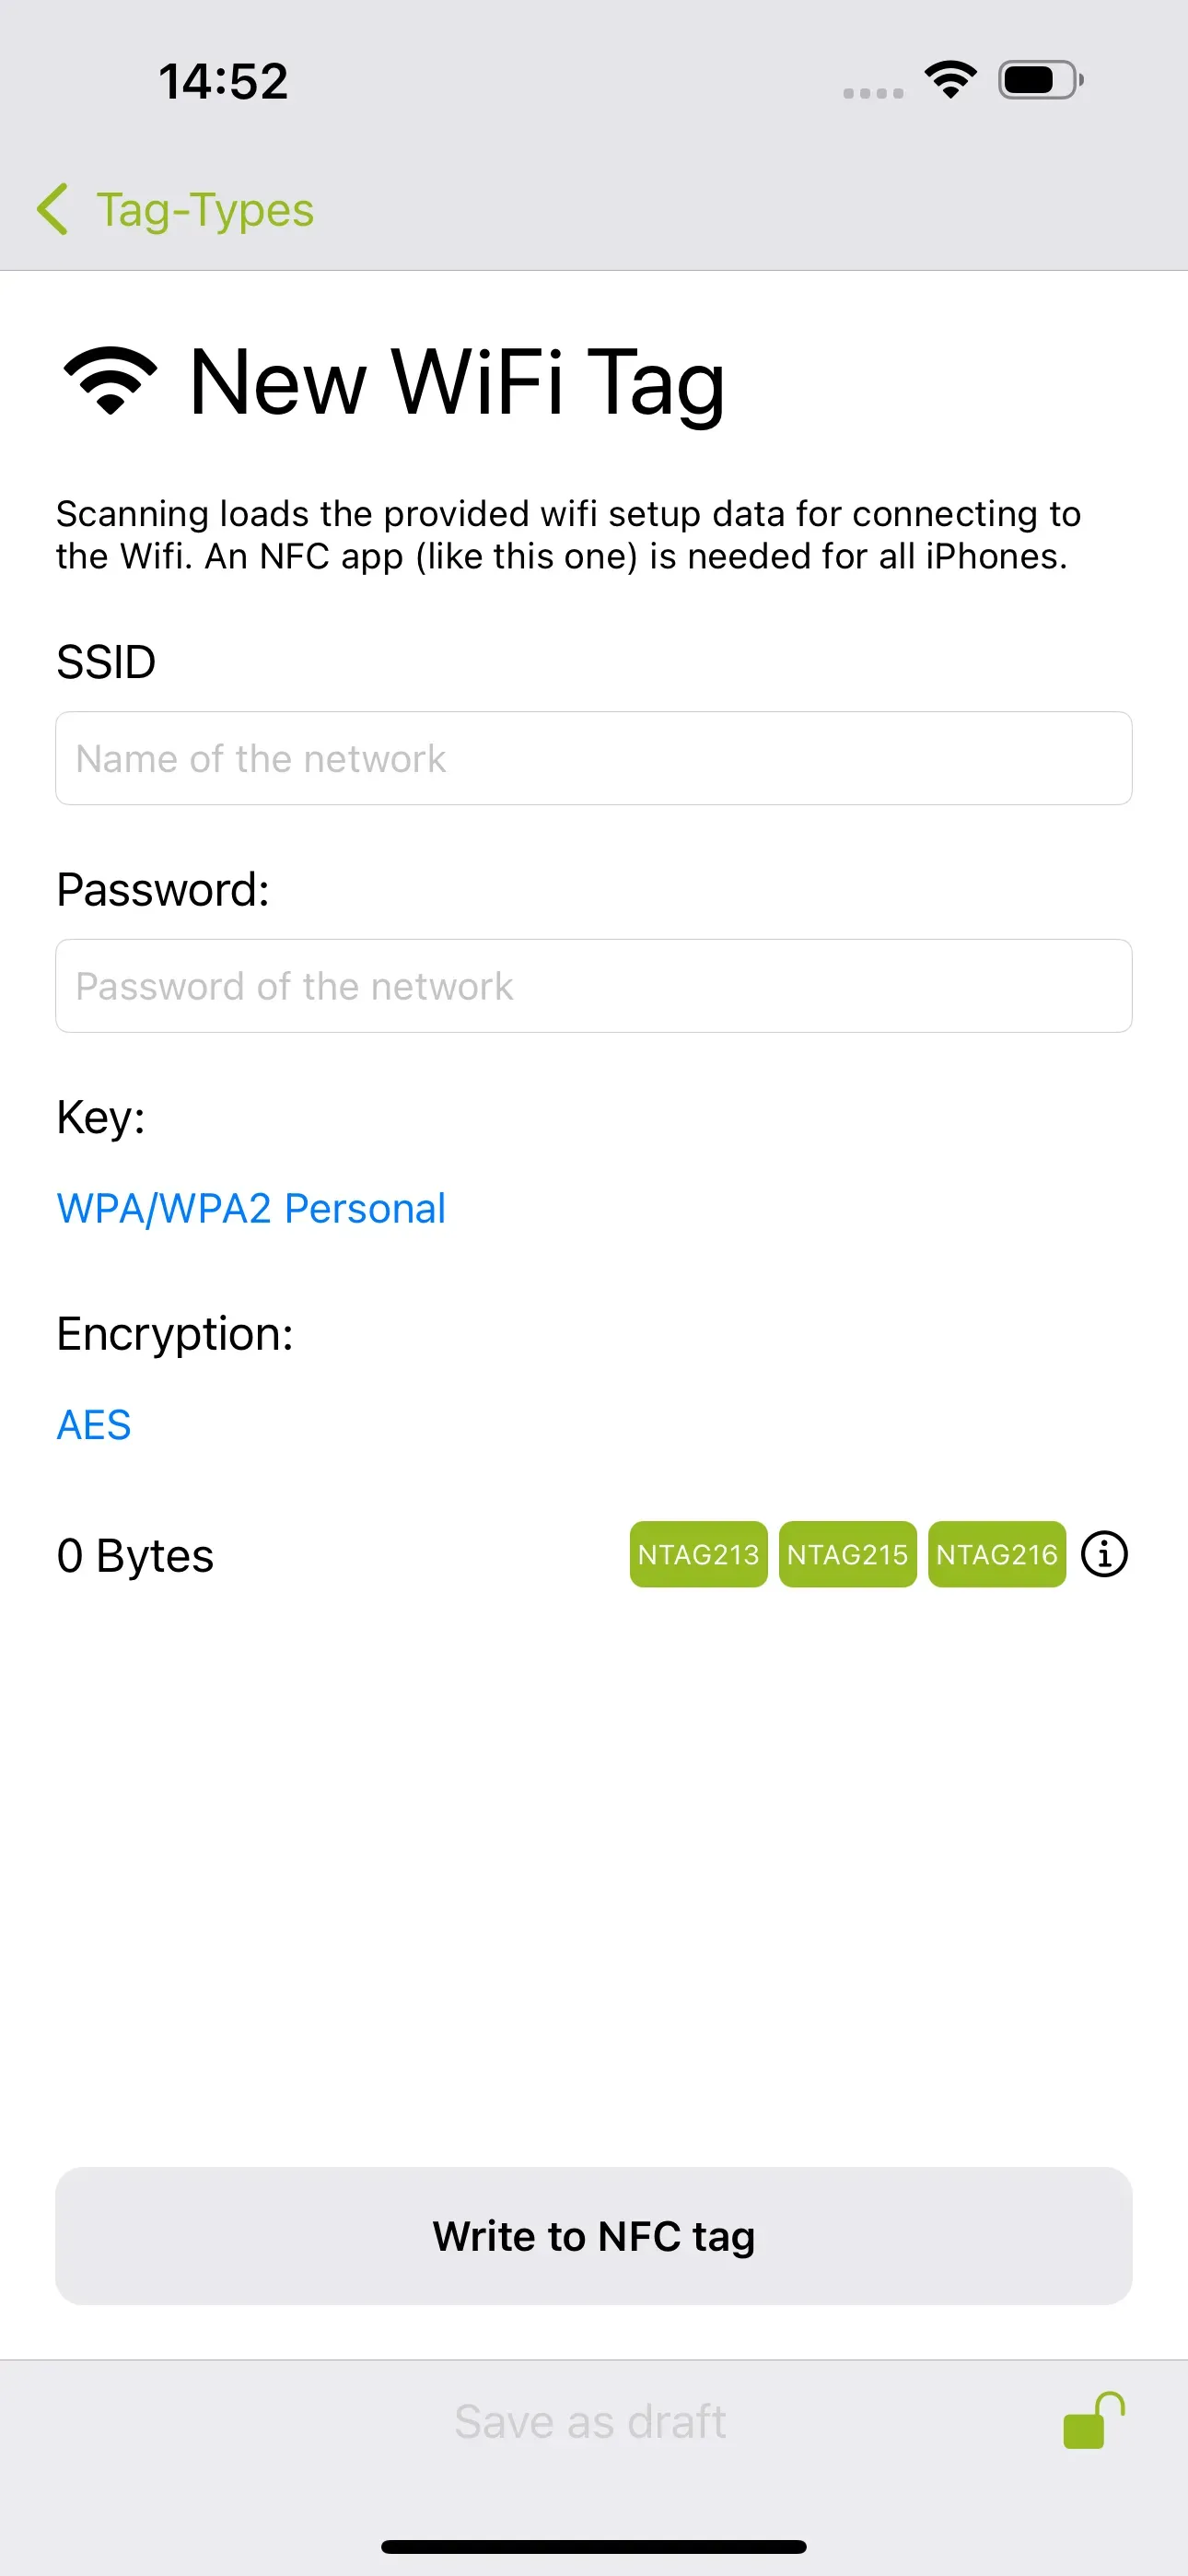Tap Save as draft
This screenshot has width=1188, height=2576.
coord(589,2420)
